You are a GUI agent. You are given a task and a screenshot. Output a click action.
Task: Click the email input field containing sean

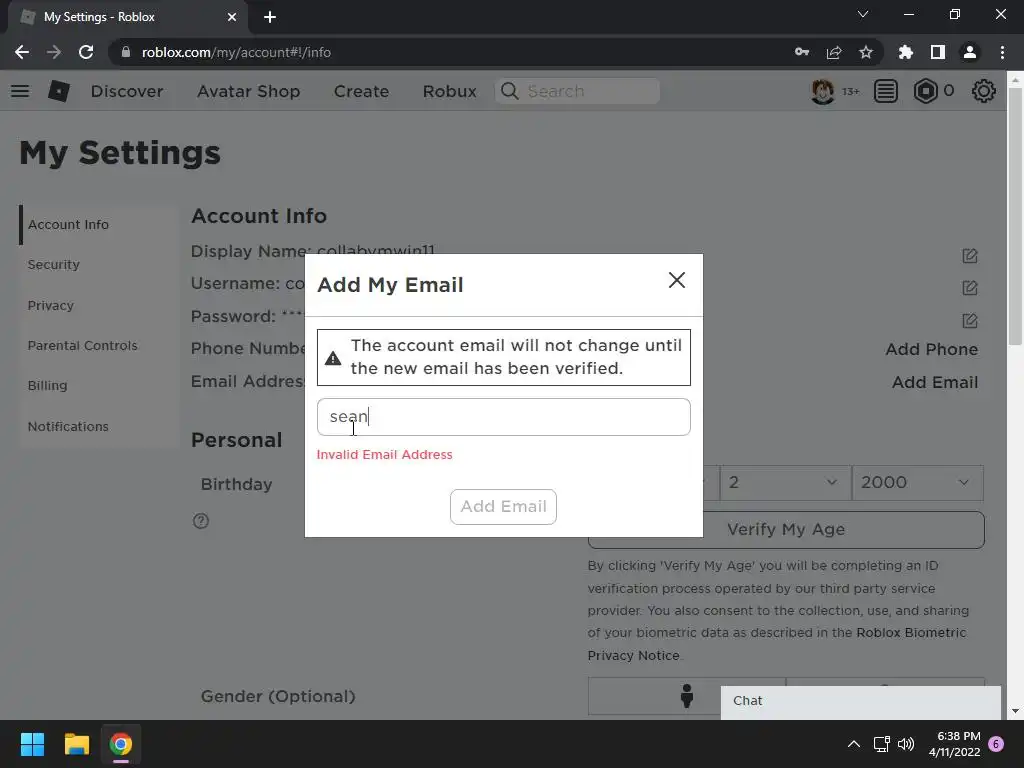504,417
